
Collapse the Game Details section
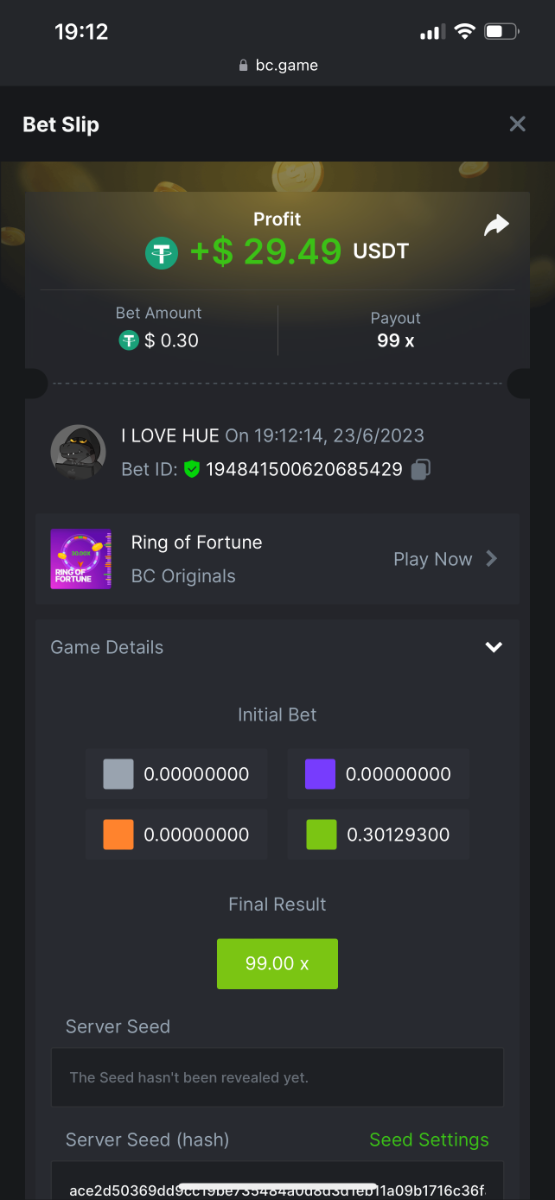493,647
